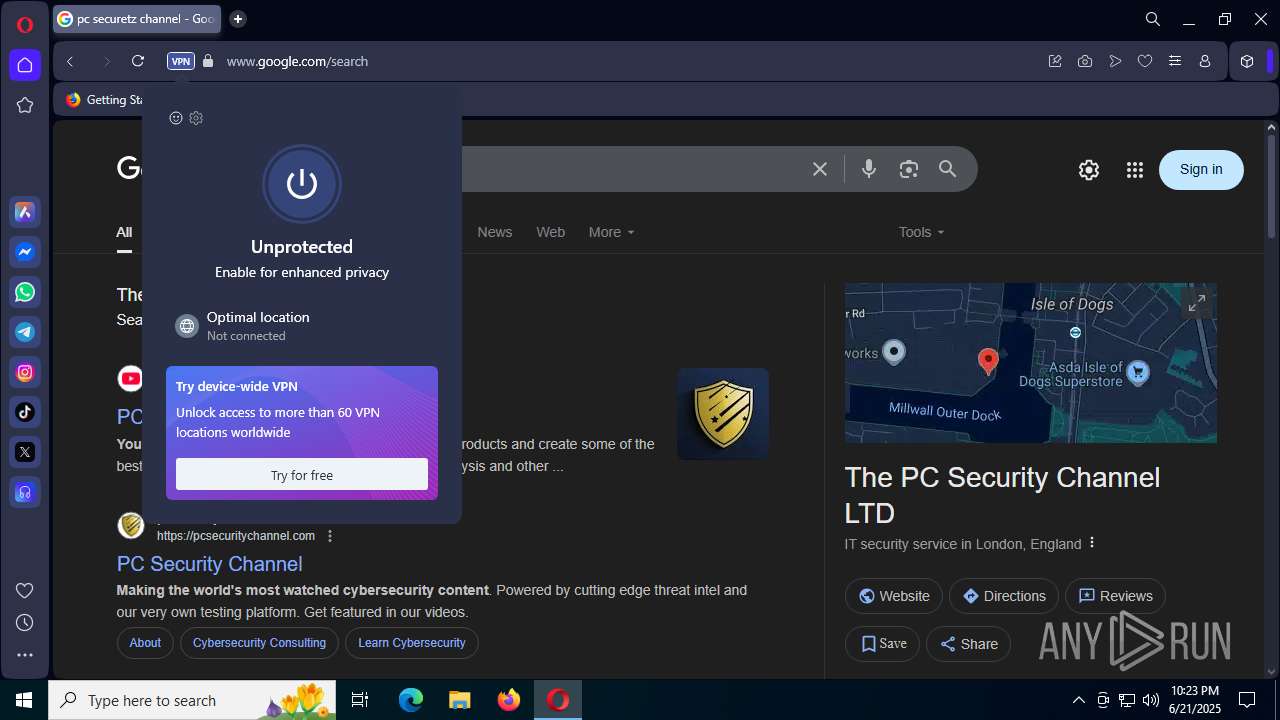1280x720 pixels.
Task: Open WhatsApp in sidebar
Action: 25,292
